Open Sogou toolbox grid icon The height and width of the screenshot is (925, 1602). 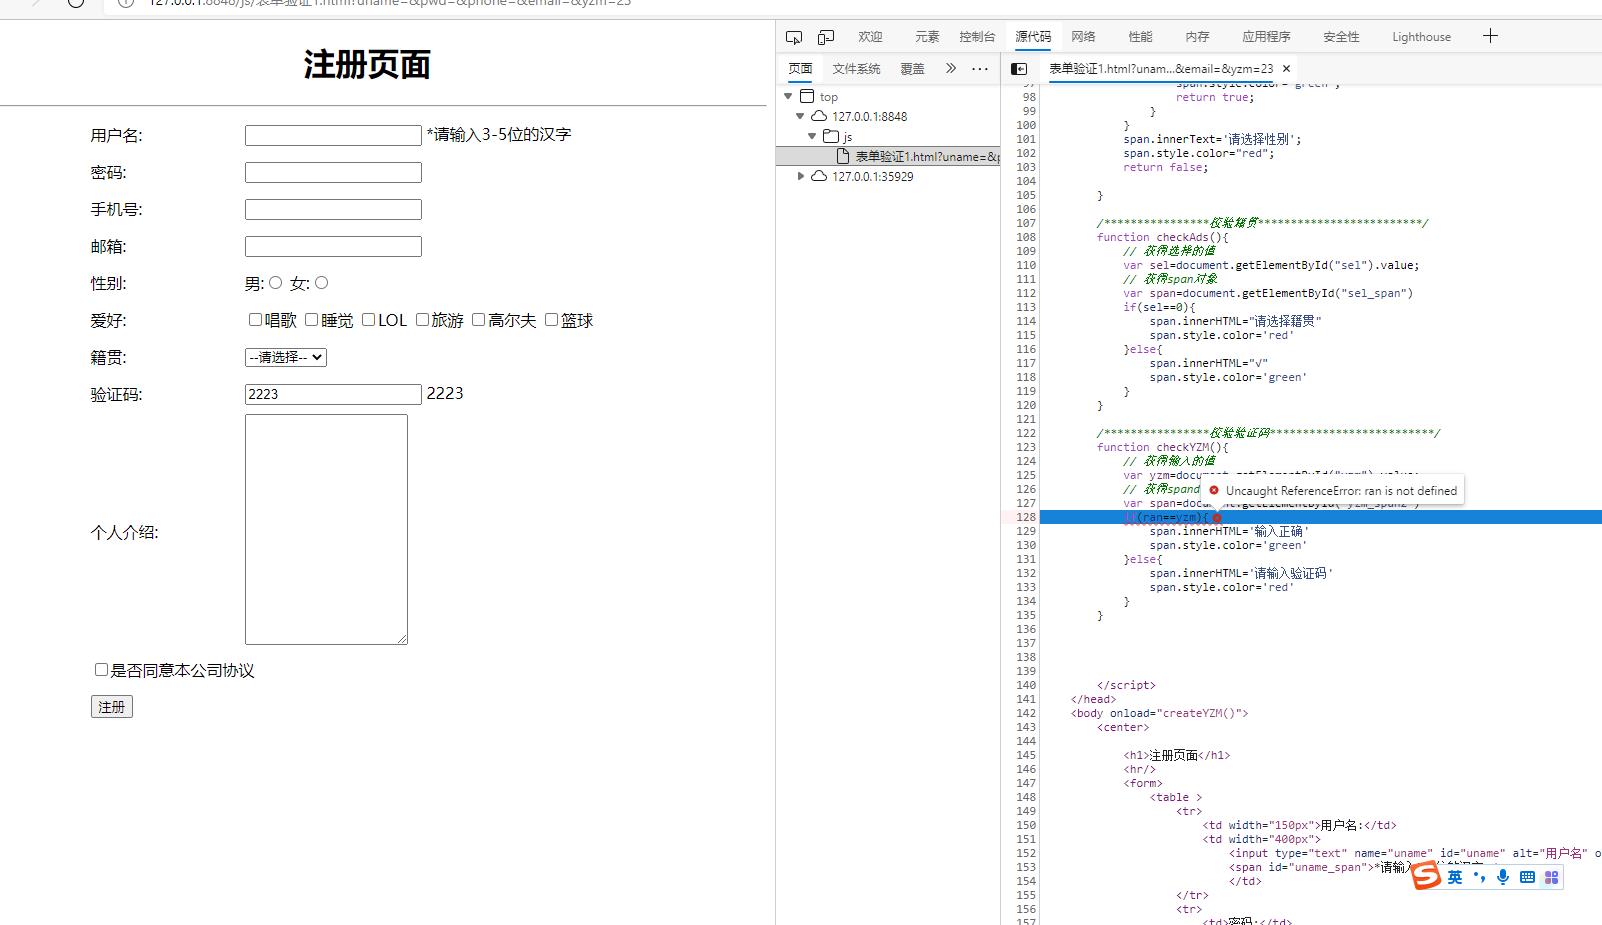[x=1551, y=877]
